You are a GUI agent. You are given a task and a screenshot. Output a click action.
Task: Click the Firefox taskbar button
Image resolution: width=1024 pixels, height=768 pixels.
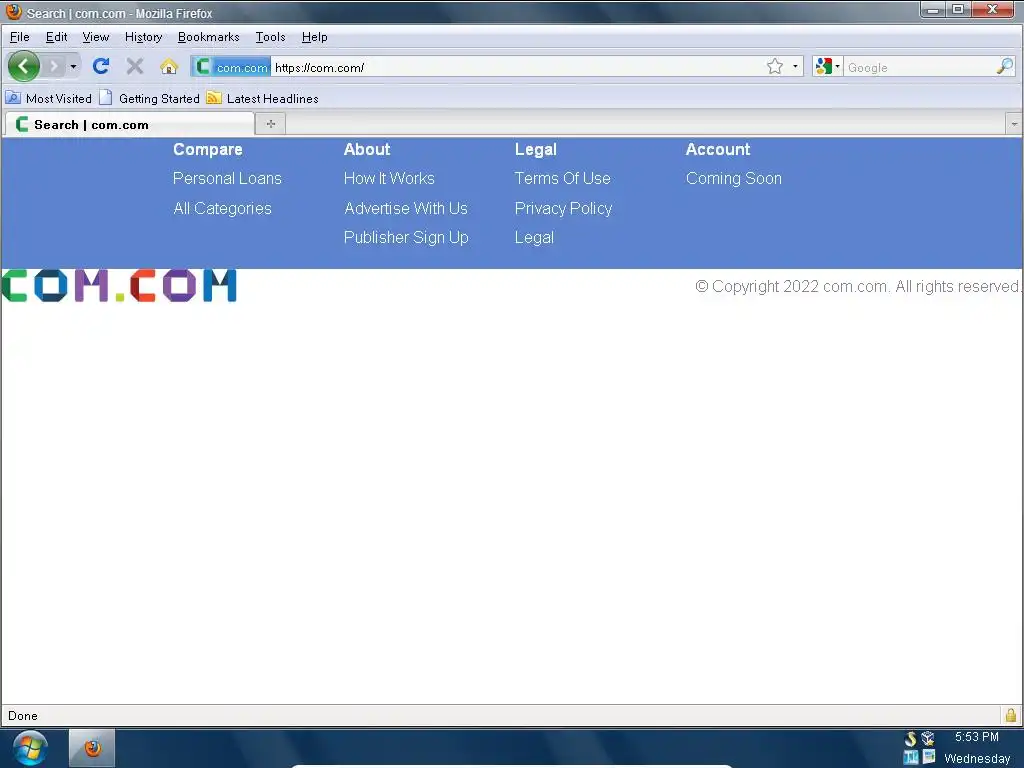point(92,748)
